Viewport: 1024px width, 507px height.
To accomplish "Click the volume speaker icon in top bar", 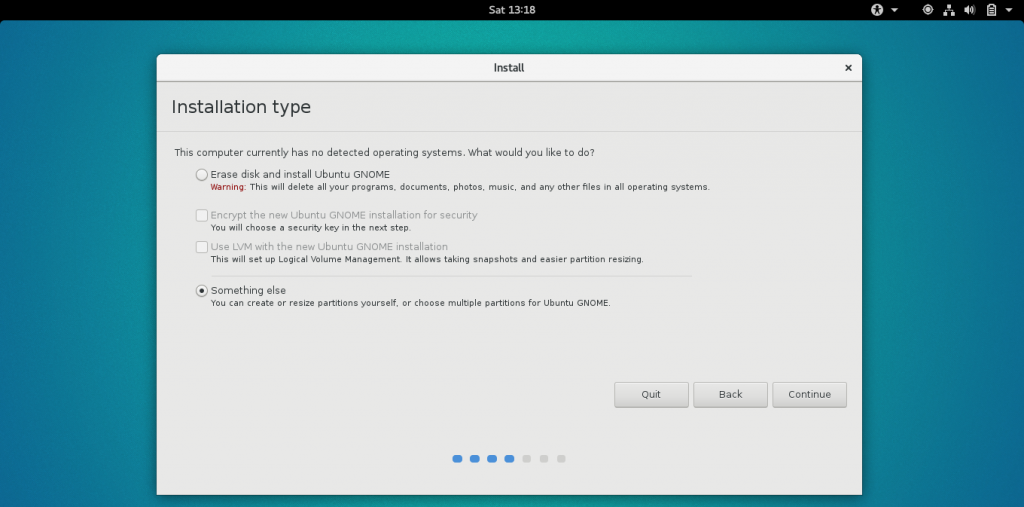I will 970,10.
